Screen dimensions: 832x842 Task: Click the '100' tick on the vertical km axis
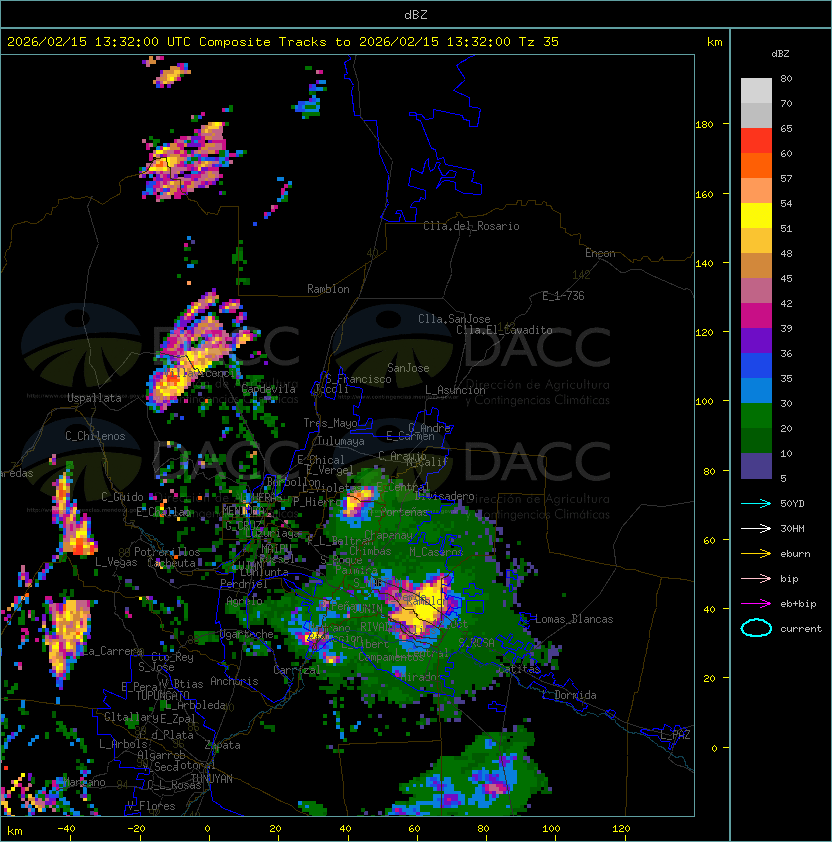(704, 402)
